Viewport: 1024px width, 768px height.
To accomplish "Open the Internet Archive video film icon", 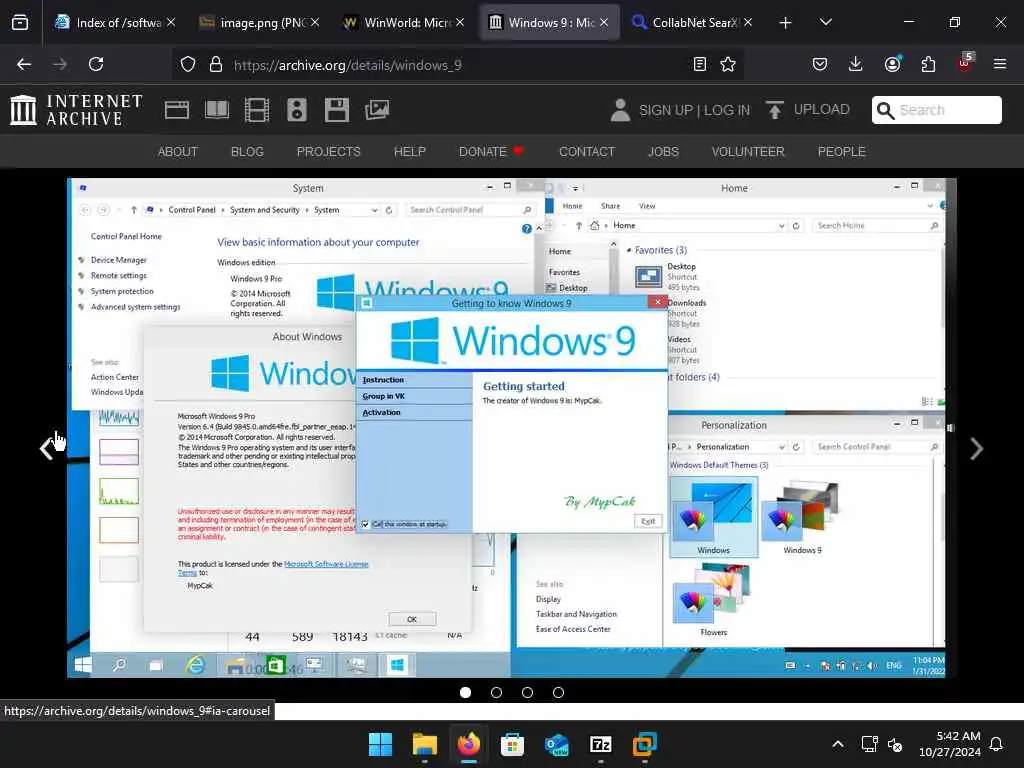I will click(257, 110).
